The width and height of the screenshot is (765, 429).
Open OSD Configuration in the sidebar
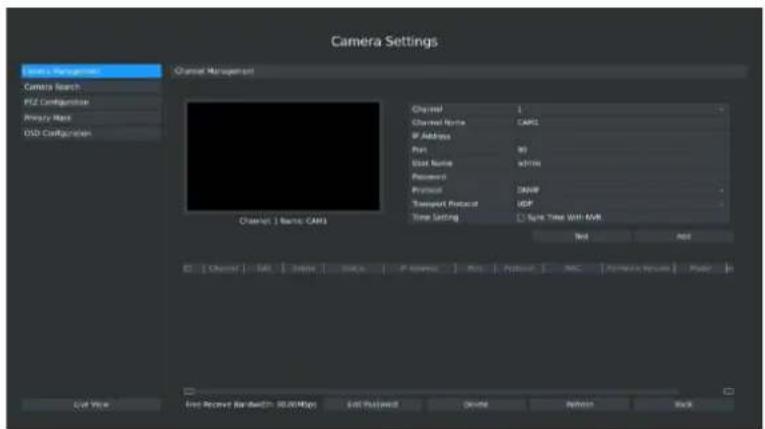click(91, 133)
